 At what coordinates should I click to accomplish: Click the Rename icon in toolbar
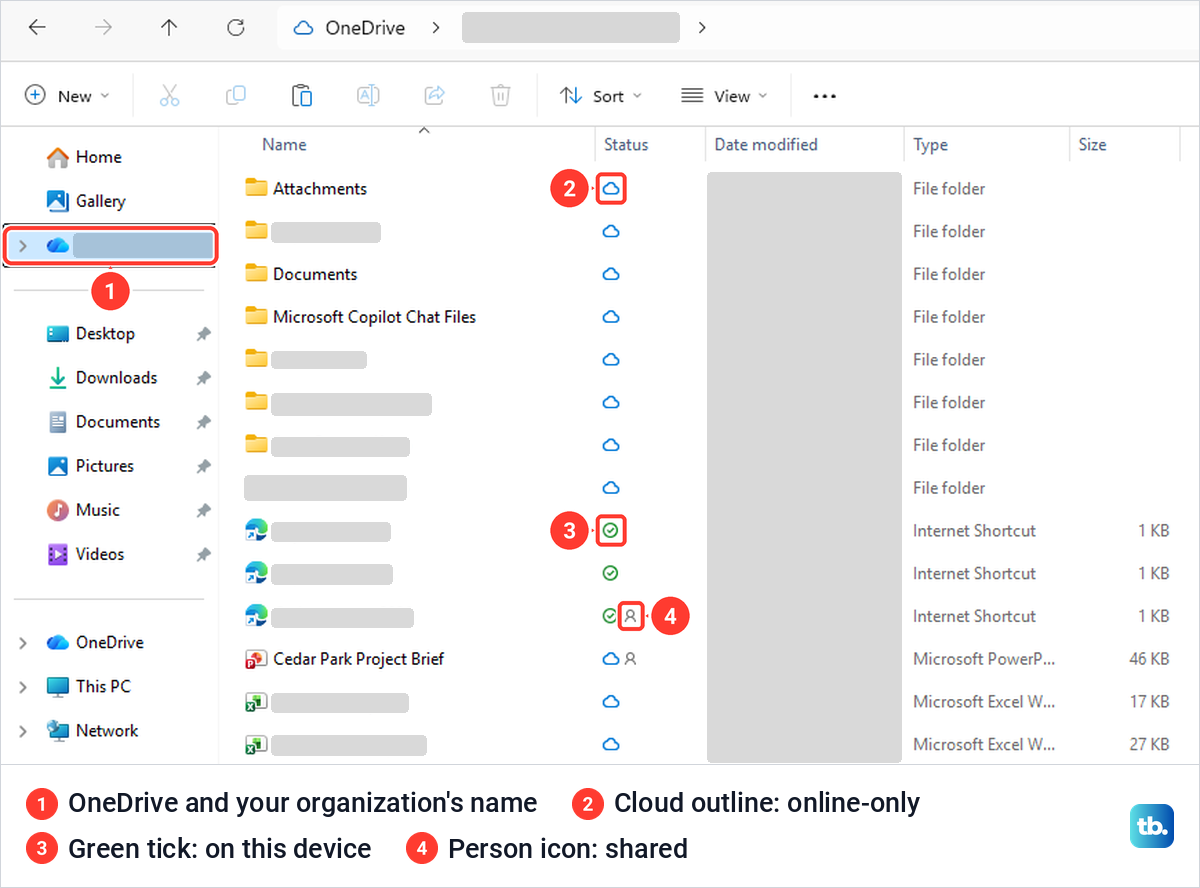tap(368, 96)
